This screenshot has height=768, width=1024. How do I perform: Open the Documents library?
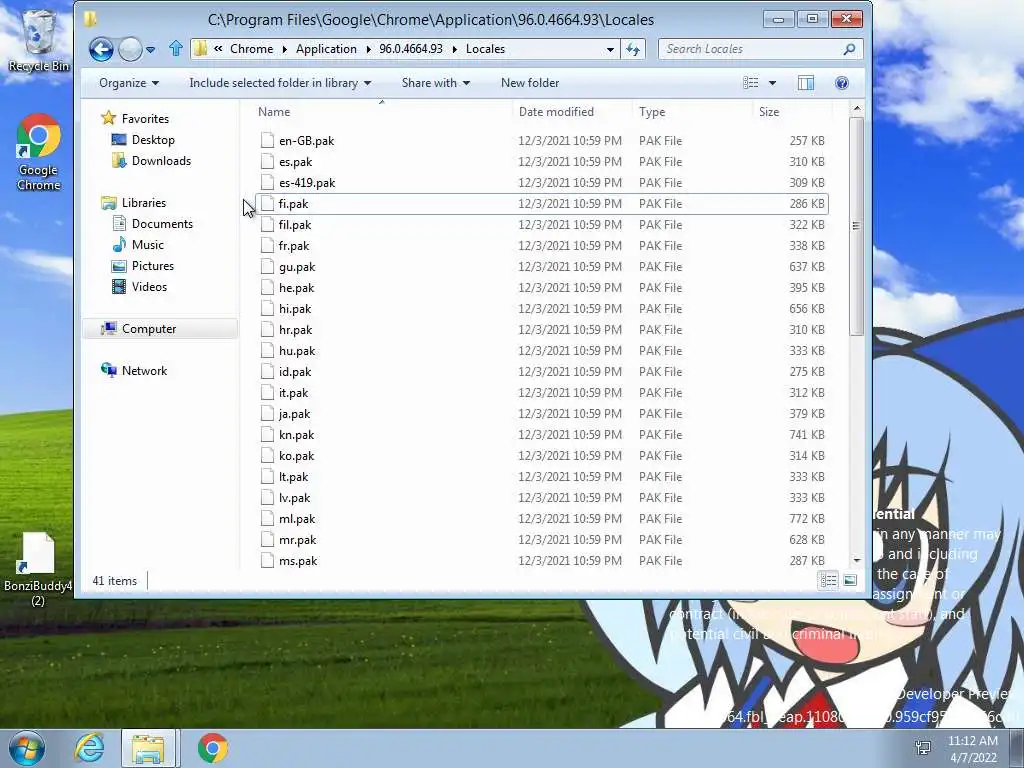point(153,223)
